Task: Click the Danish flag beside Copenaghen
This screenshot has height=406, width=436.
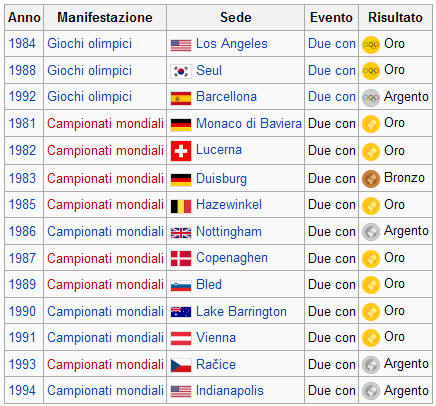Action: click(181, 259)
